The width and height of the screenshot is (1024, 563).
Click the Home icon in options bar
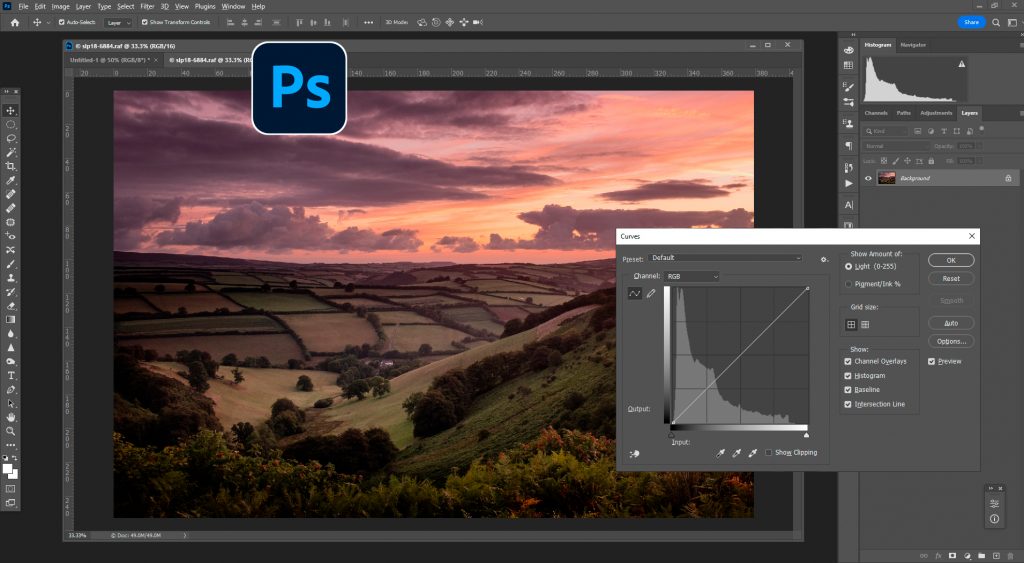pyautogui.click(x=15, y=22)
